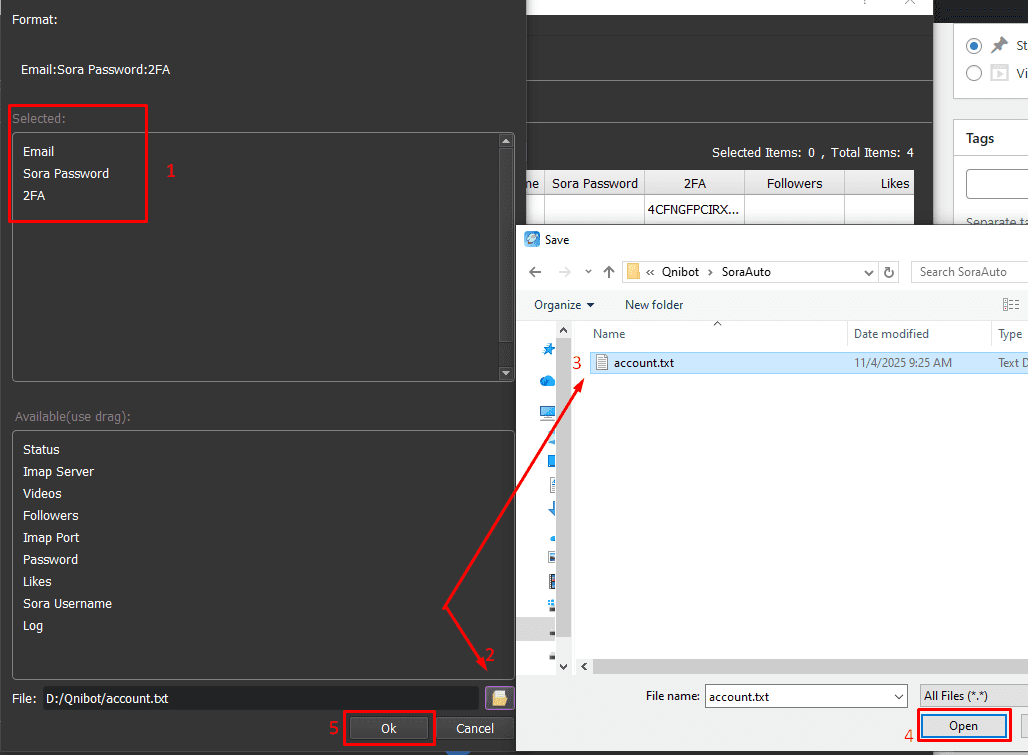
Task: Go up one folder level
Action: click(x=608, y=272)
